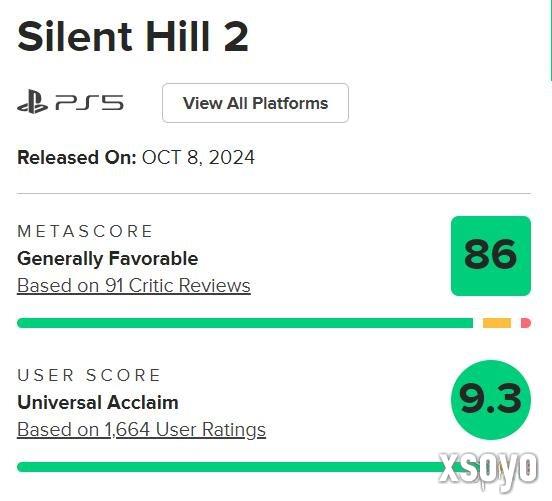Image resolution: width=552 pixels, height=501 pixels.
Task: Click the PS5 platform wordmark
Action: [x=89, y=103]
